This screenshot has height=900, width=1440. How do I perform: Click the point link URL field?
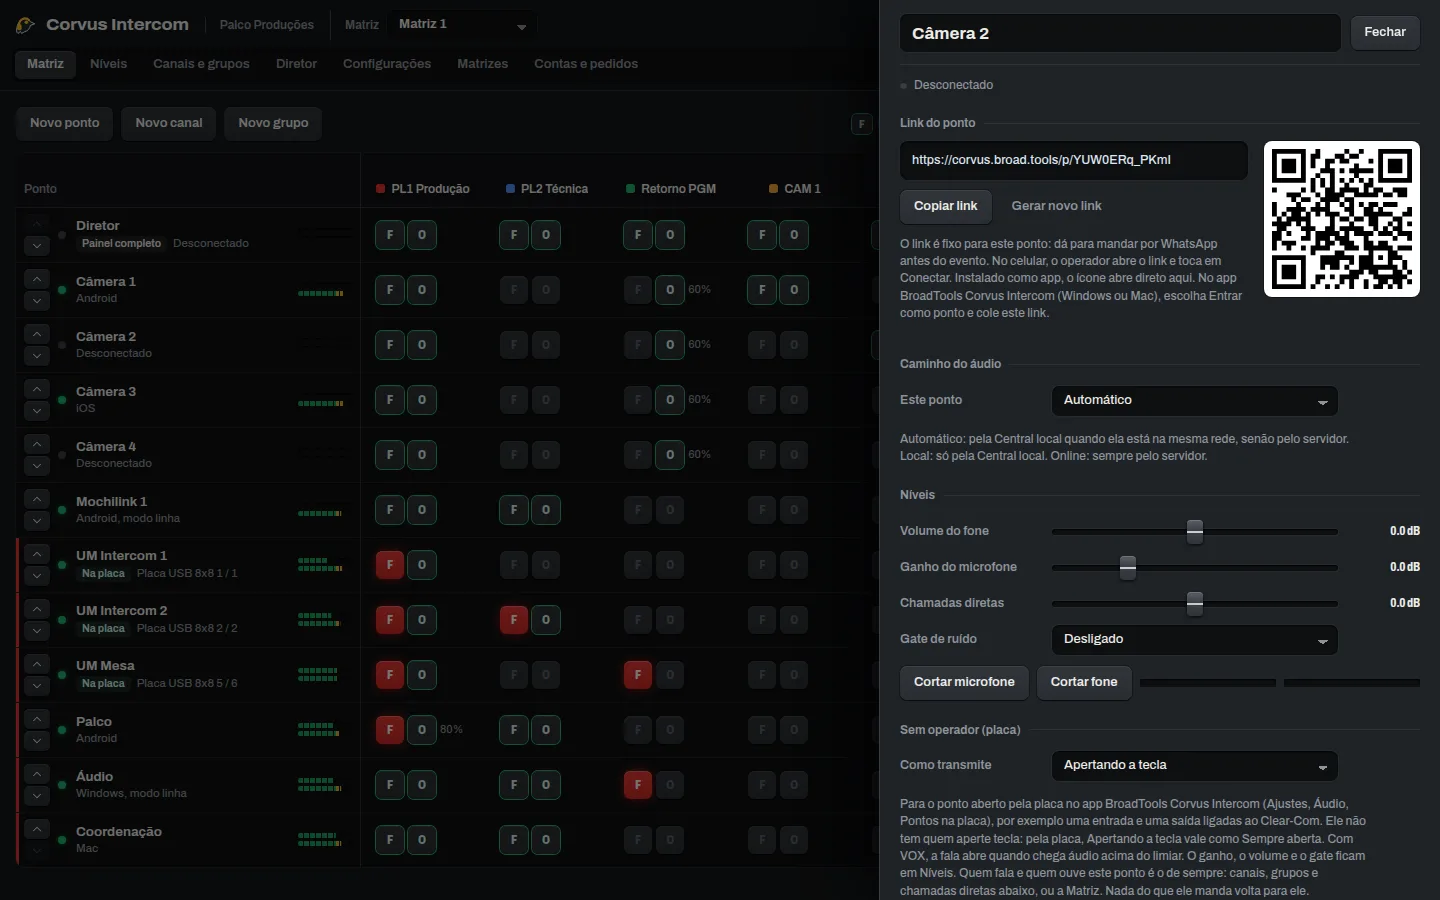click(1074, 160)
